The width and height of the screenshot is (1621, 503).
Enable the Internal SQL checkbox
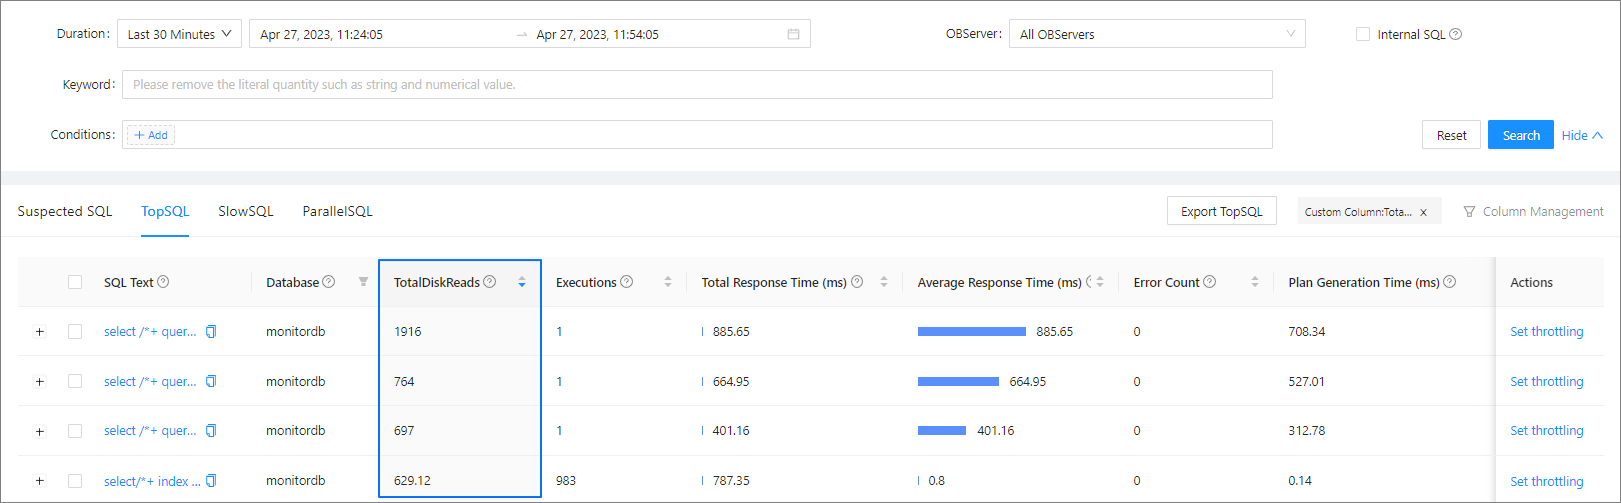(1362, 34)
